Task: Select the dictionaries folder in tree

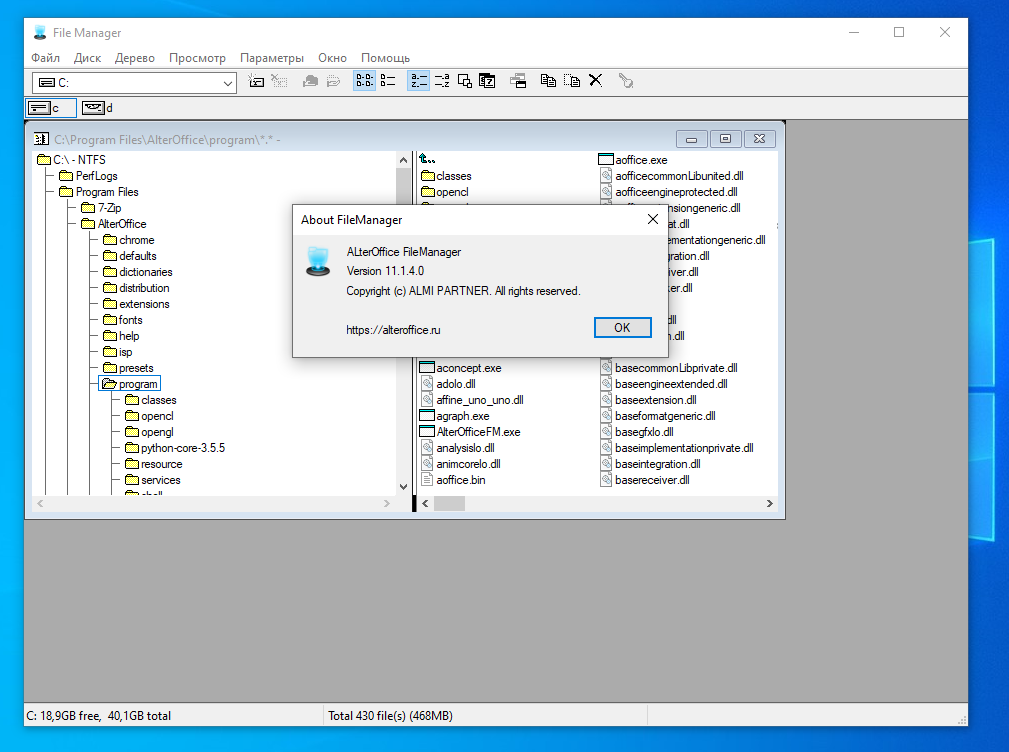Action: (x=138, y=272)
